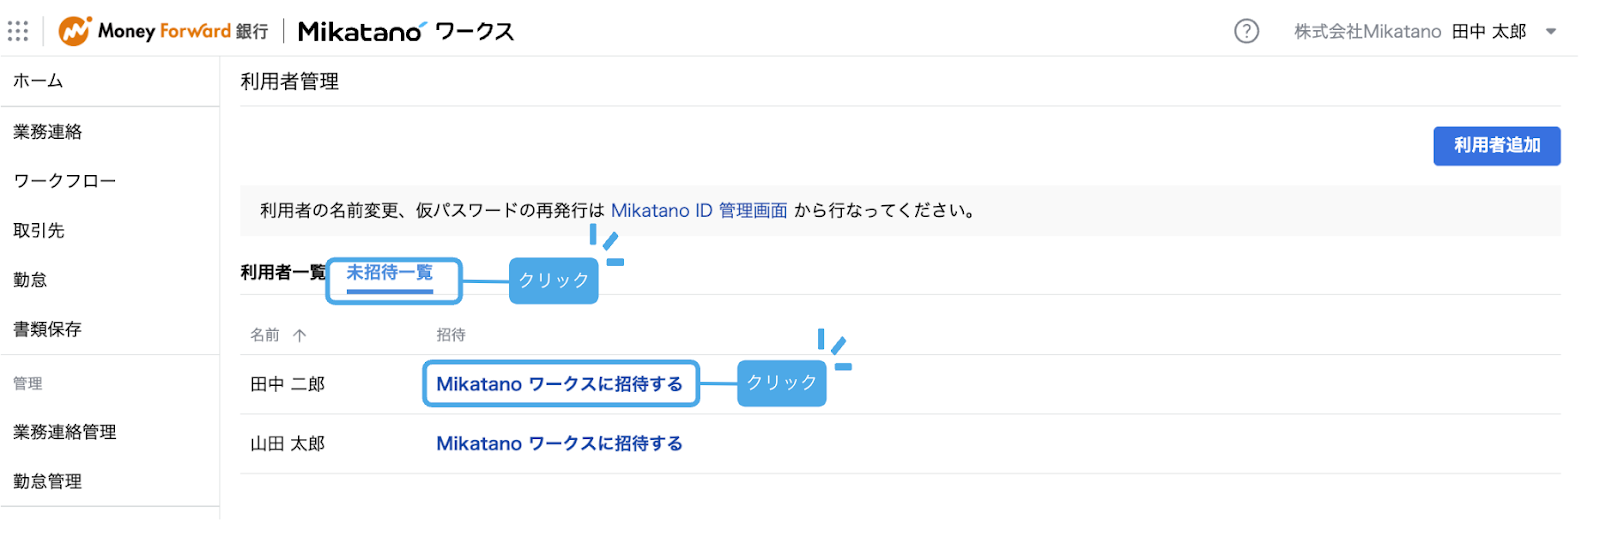
Task: Open the help question mark icon
Action: pos(1246,31)
